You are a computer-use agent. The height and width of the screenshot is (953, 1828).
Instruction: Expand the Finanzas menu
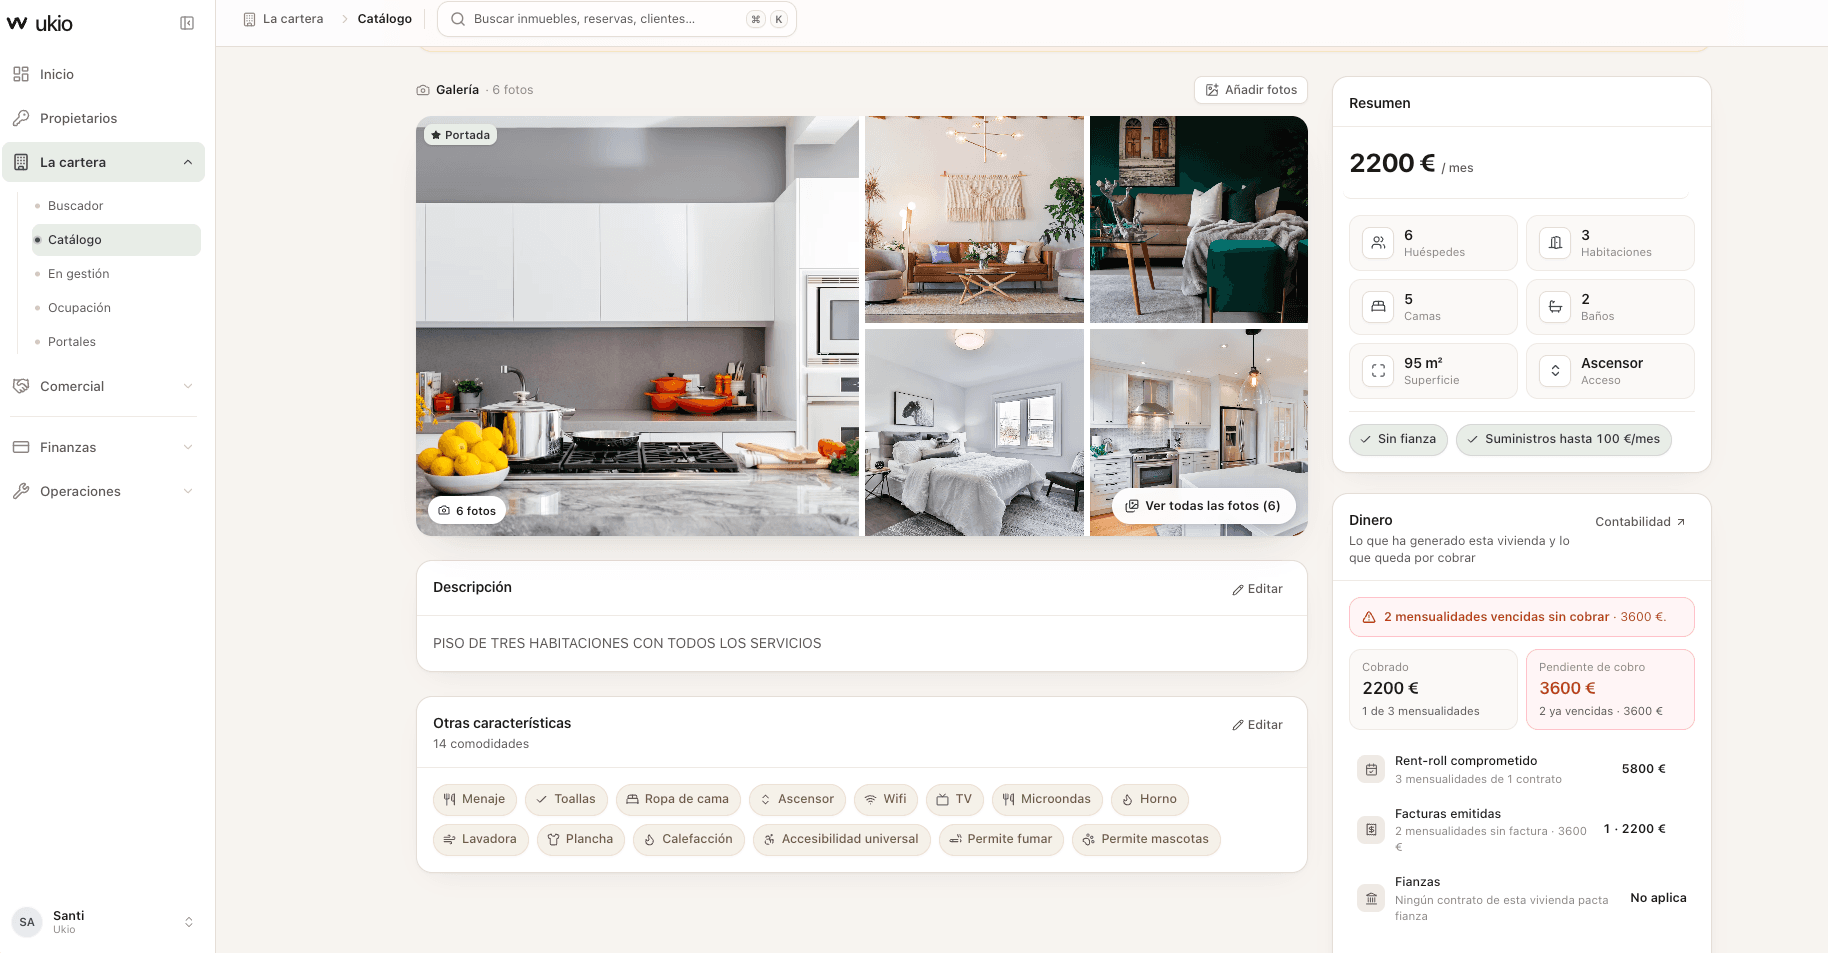coord(103,447)
